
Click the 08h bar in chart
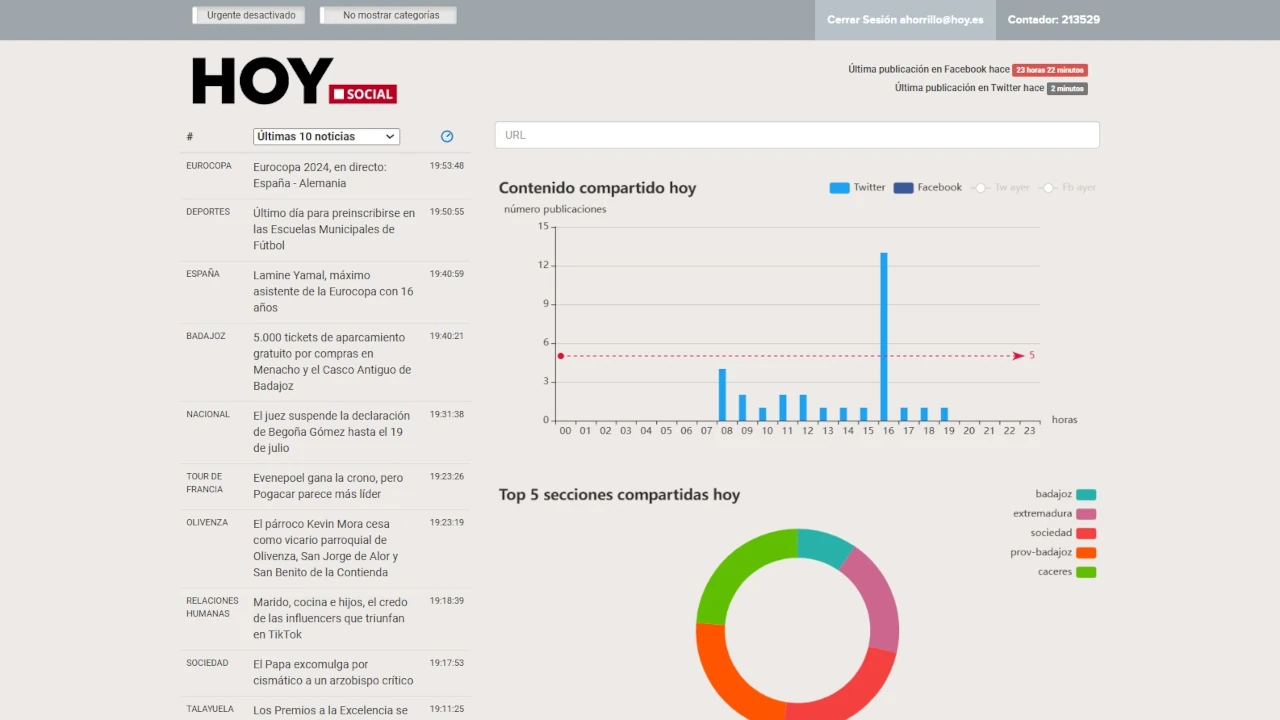click(722, 395)
